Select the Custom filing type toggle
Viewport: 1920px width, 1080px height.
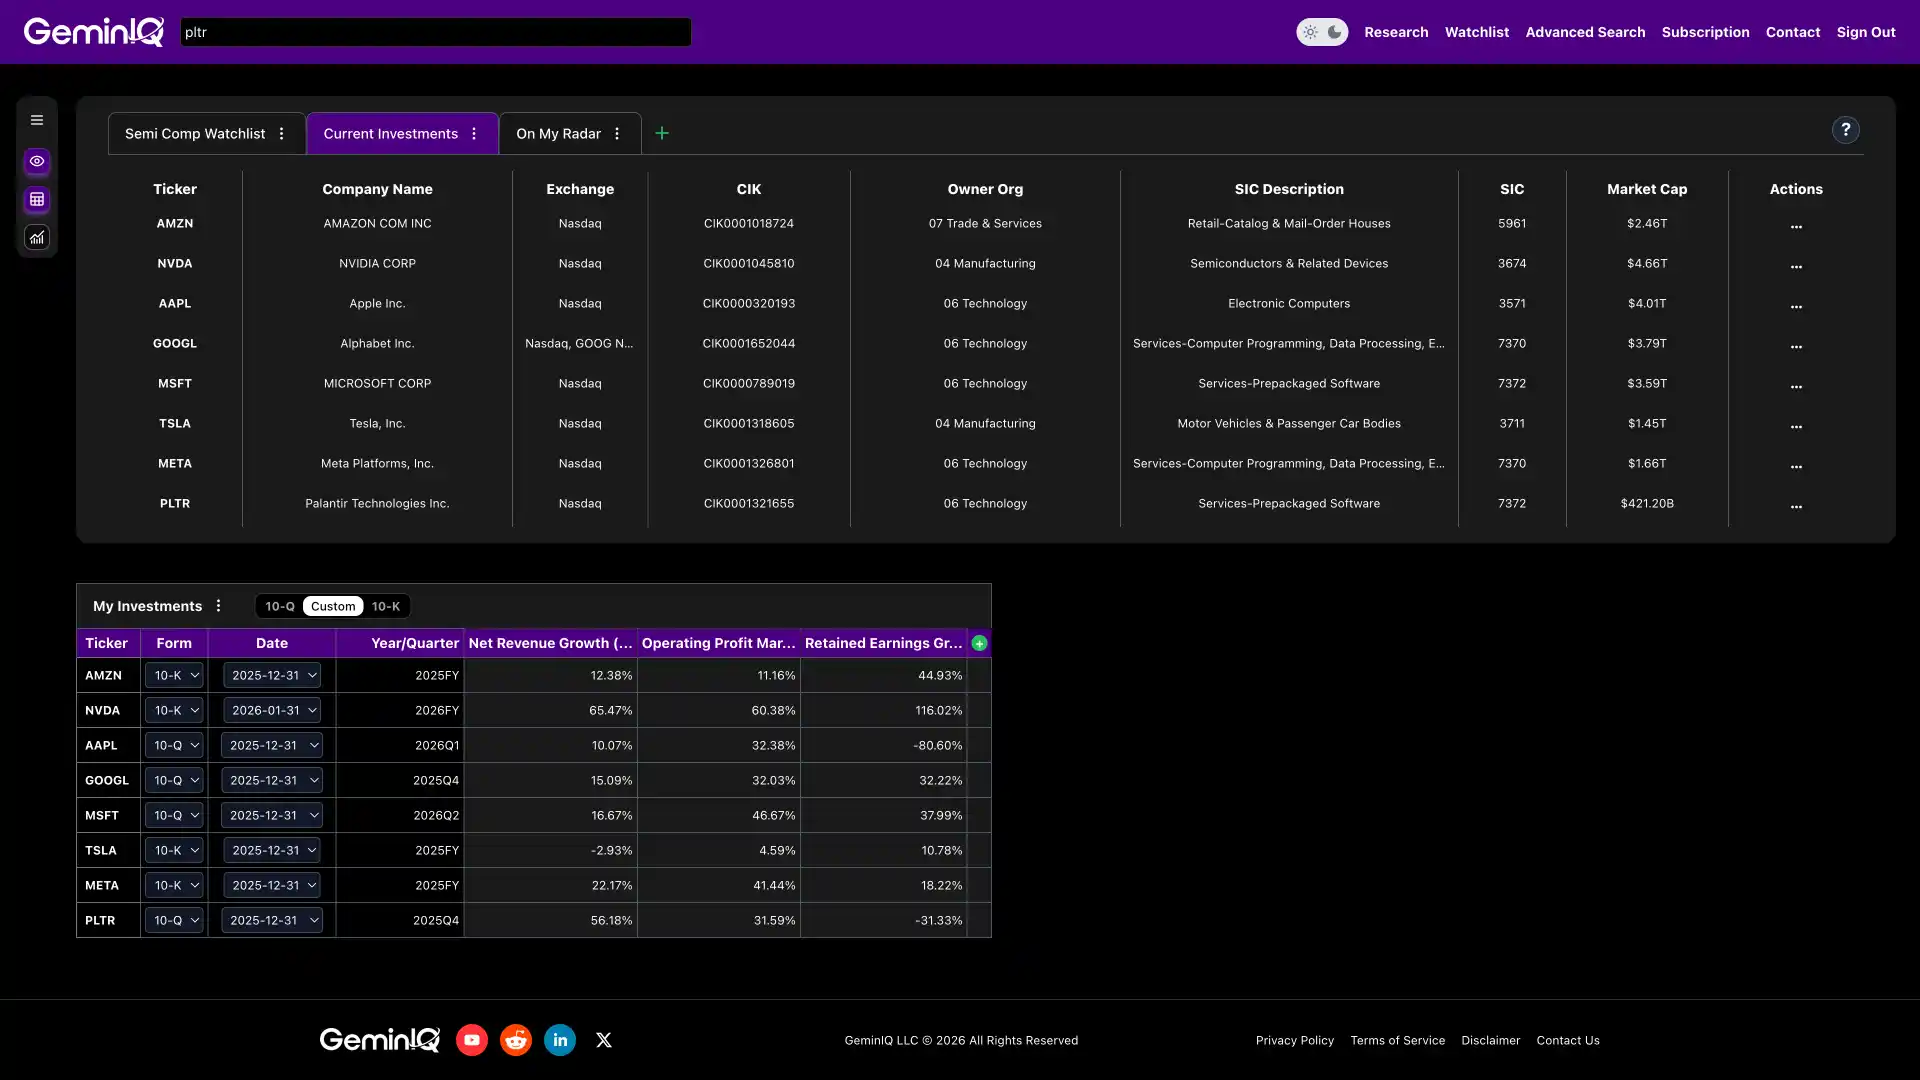pyautogui.click(x=332, y=606)
